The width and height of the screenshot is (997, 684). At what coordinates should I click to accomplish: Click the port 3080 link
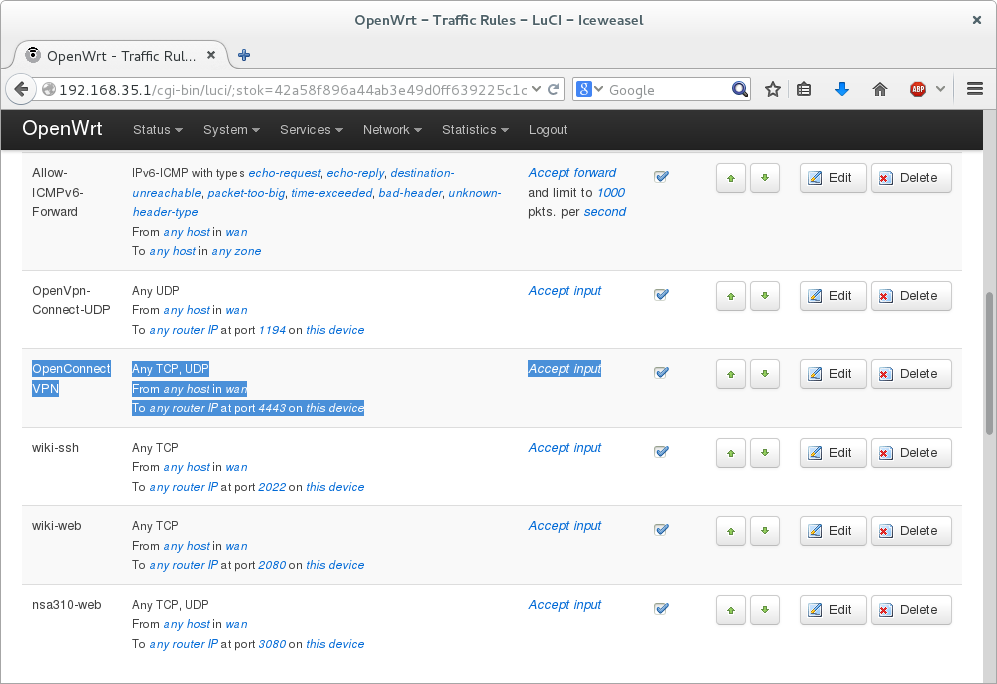[272, 644]
